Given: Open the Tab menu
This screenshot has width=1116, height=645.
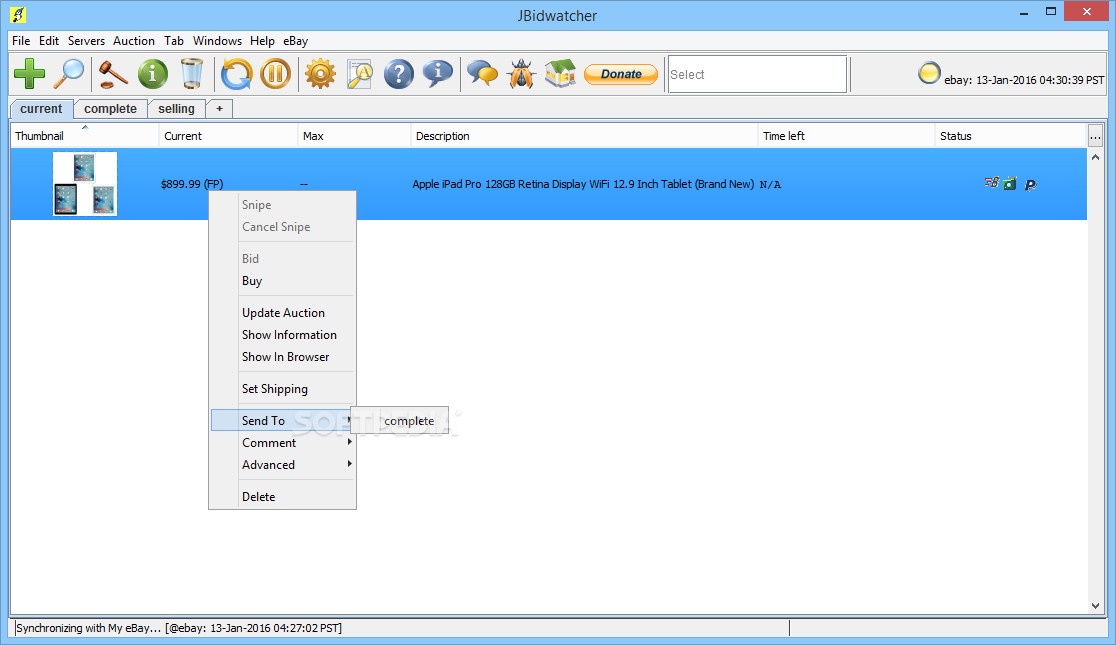Looking at the screenshot, I should pyautogui.click(x=174, y=41).
